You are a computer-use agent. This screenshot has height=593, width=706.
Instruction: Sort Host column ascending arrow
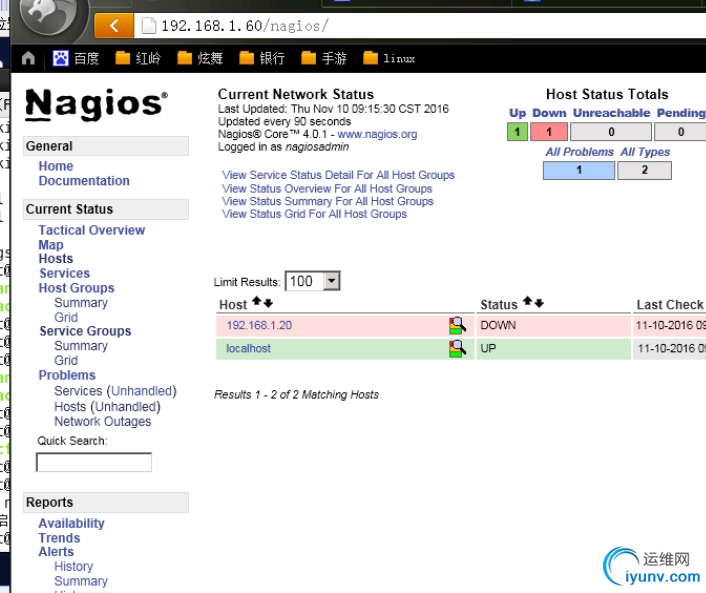(x=257, y=301)
